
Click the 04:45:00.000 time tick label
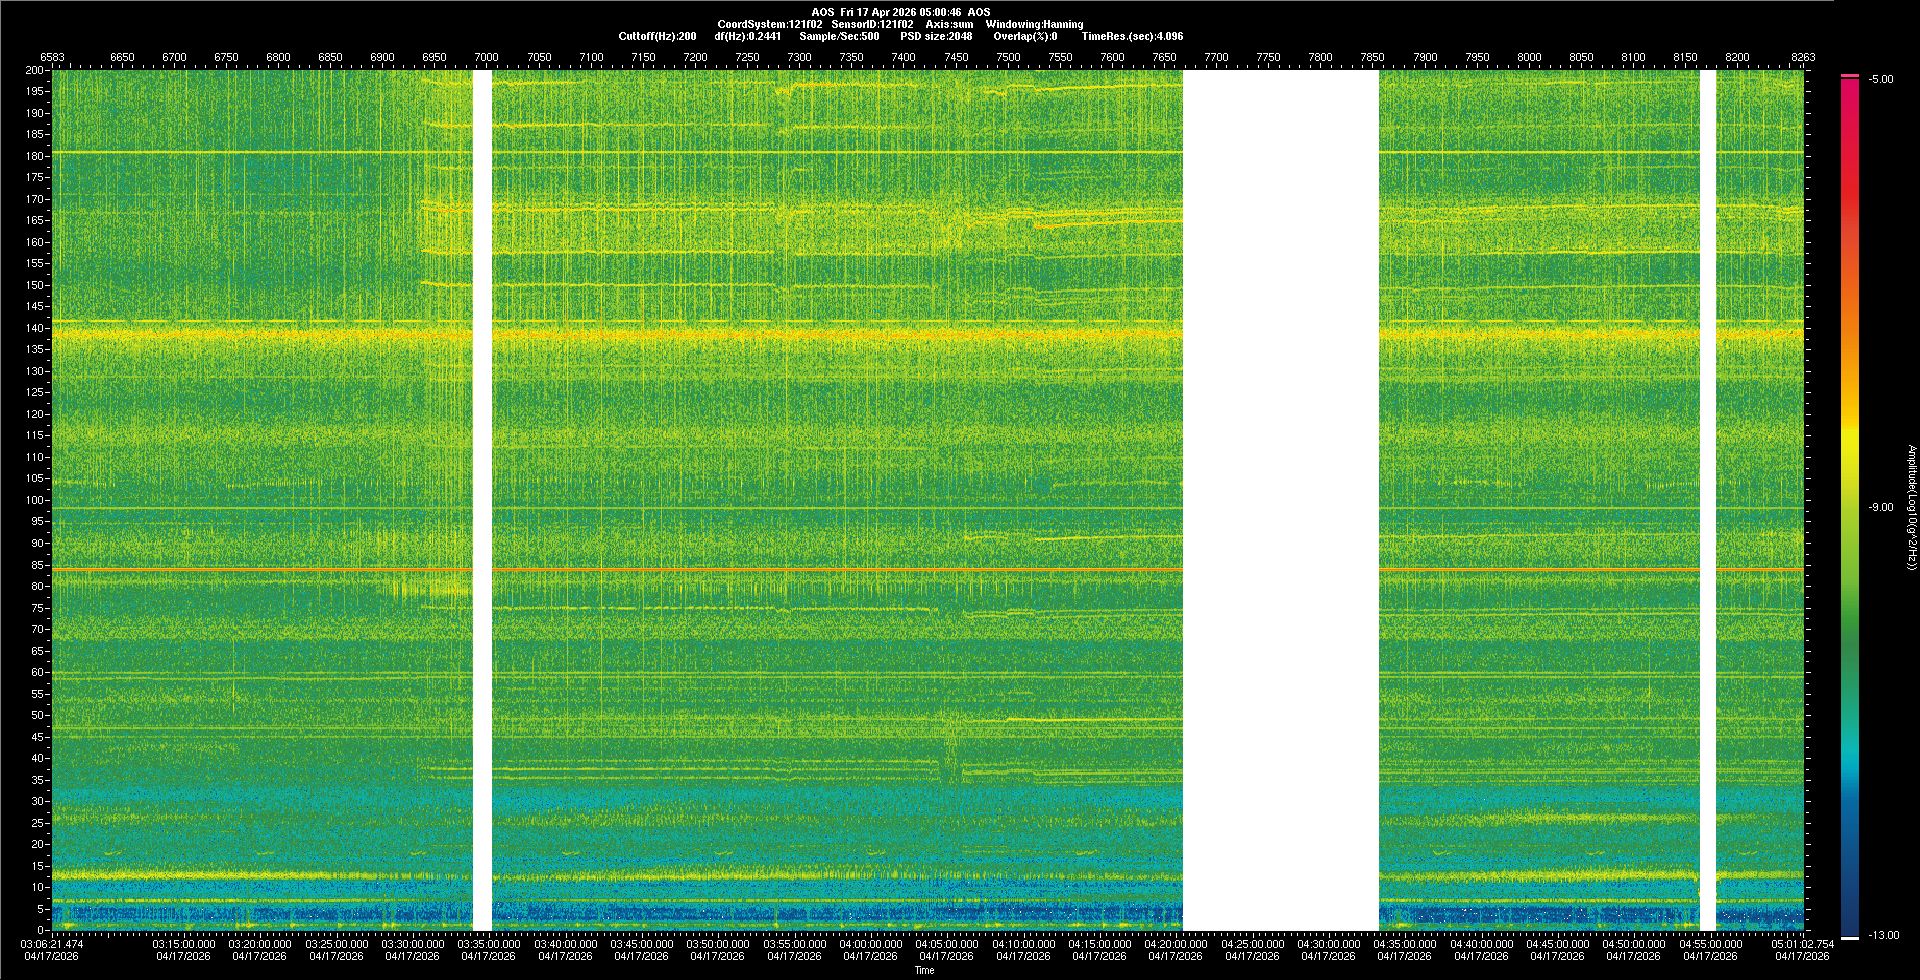[x=1557, y=944]
